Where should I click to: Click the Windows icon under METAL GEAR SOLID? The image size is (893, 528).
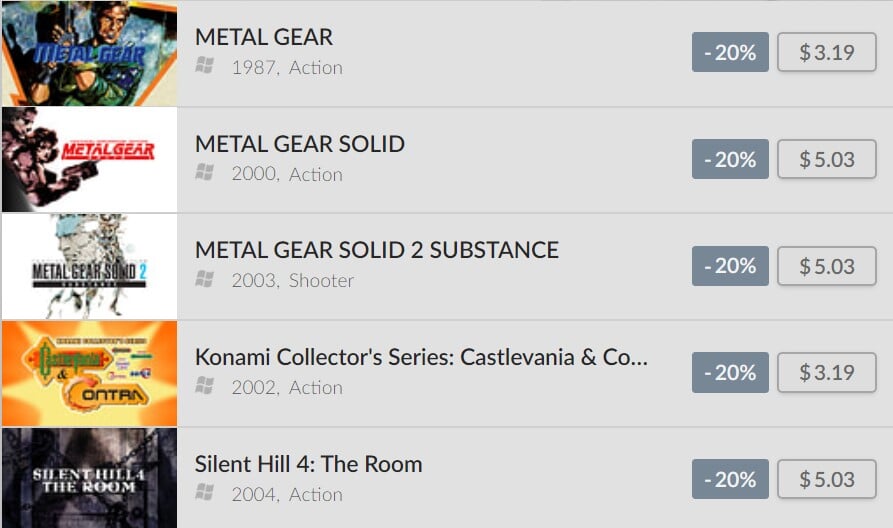[205, 174]
